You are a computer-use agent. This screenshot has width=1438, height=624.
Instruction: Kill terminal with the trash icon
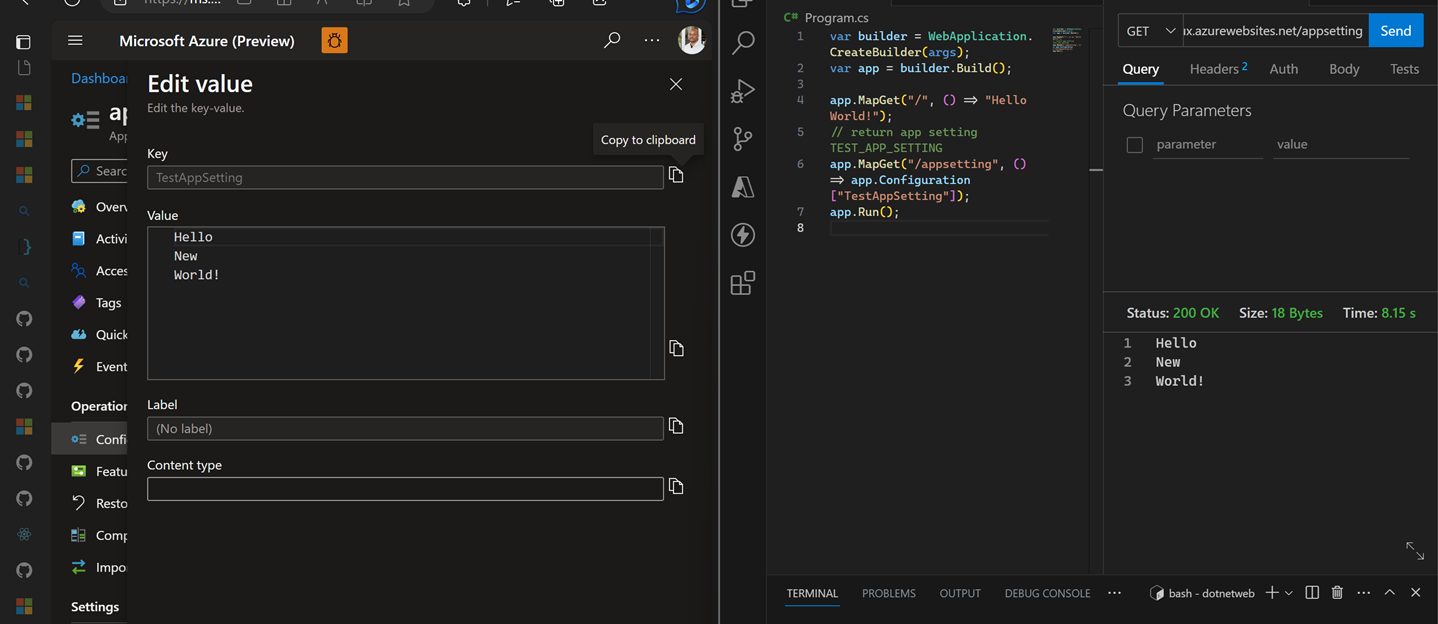(x=1338, y=593)
